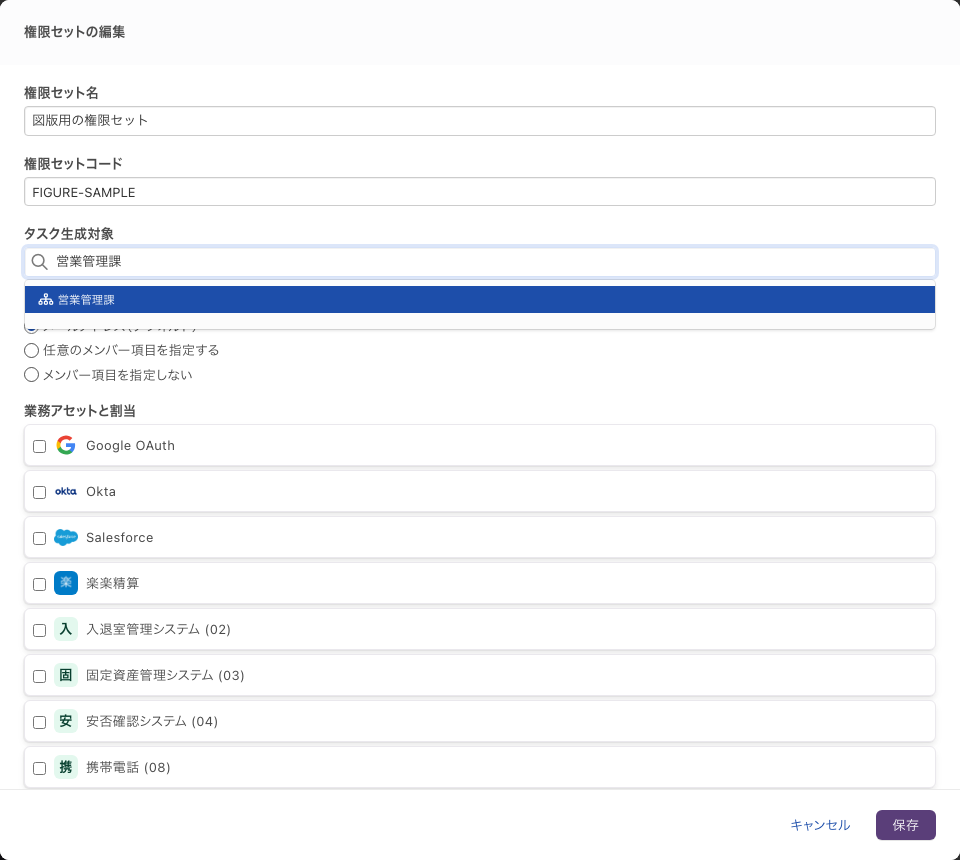The image size is (960, 860).
Task: Click the organization icon beside 営業管理課 suggestion
Action: coord(45,300)
